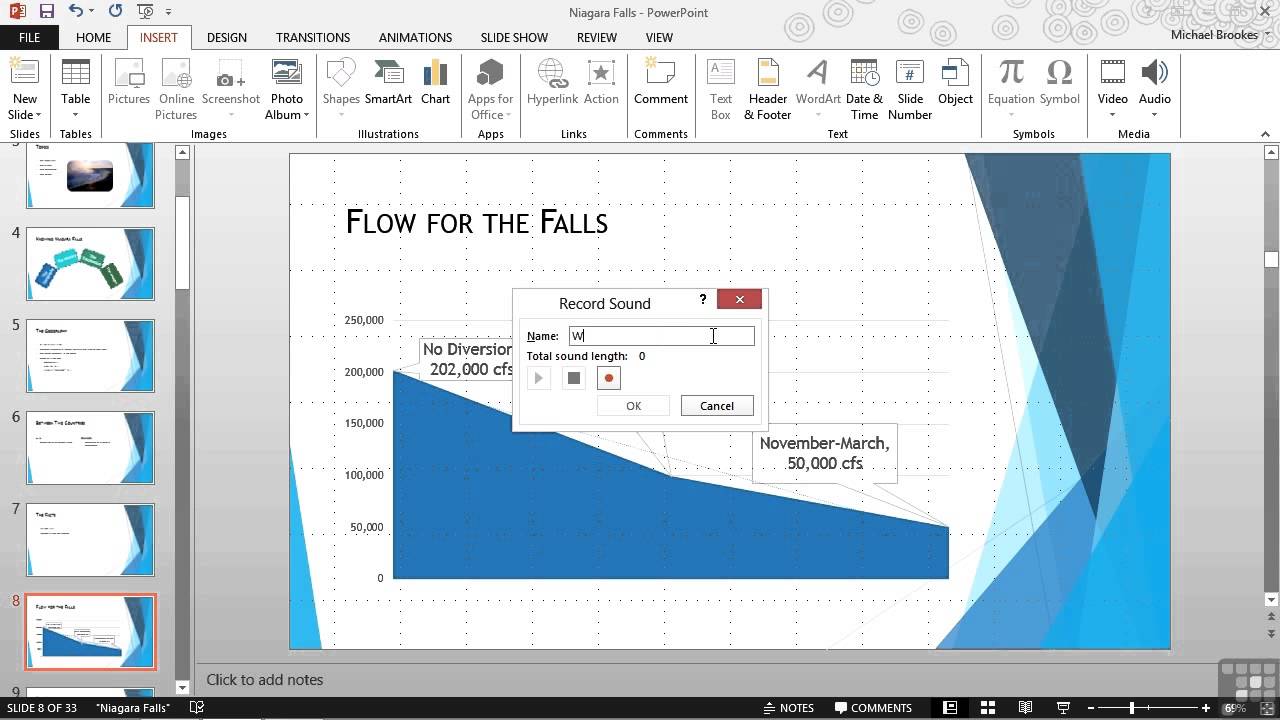Open the FILE tab
This screenshot has height=720, width=1280.
[29, 37]
